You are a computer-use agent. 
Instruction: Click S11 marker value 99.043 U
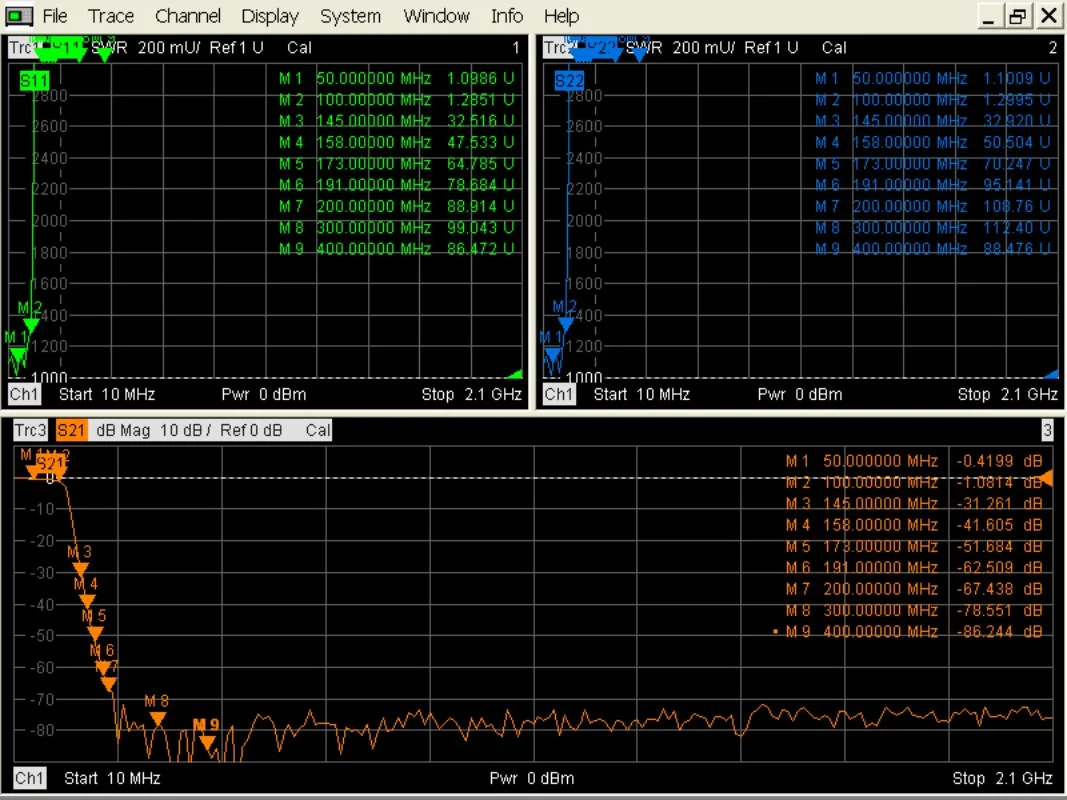tap(480, 227)
